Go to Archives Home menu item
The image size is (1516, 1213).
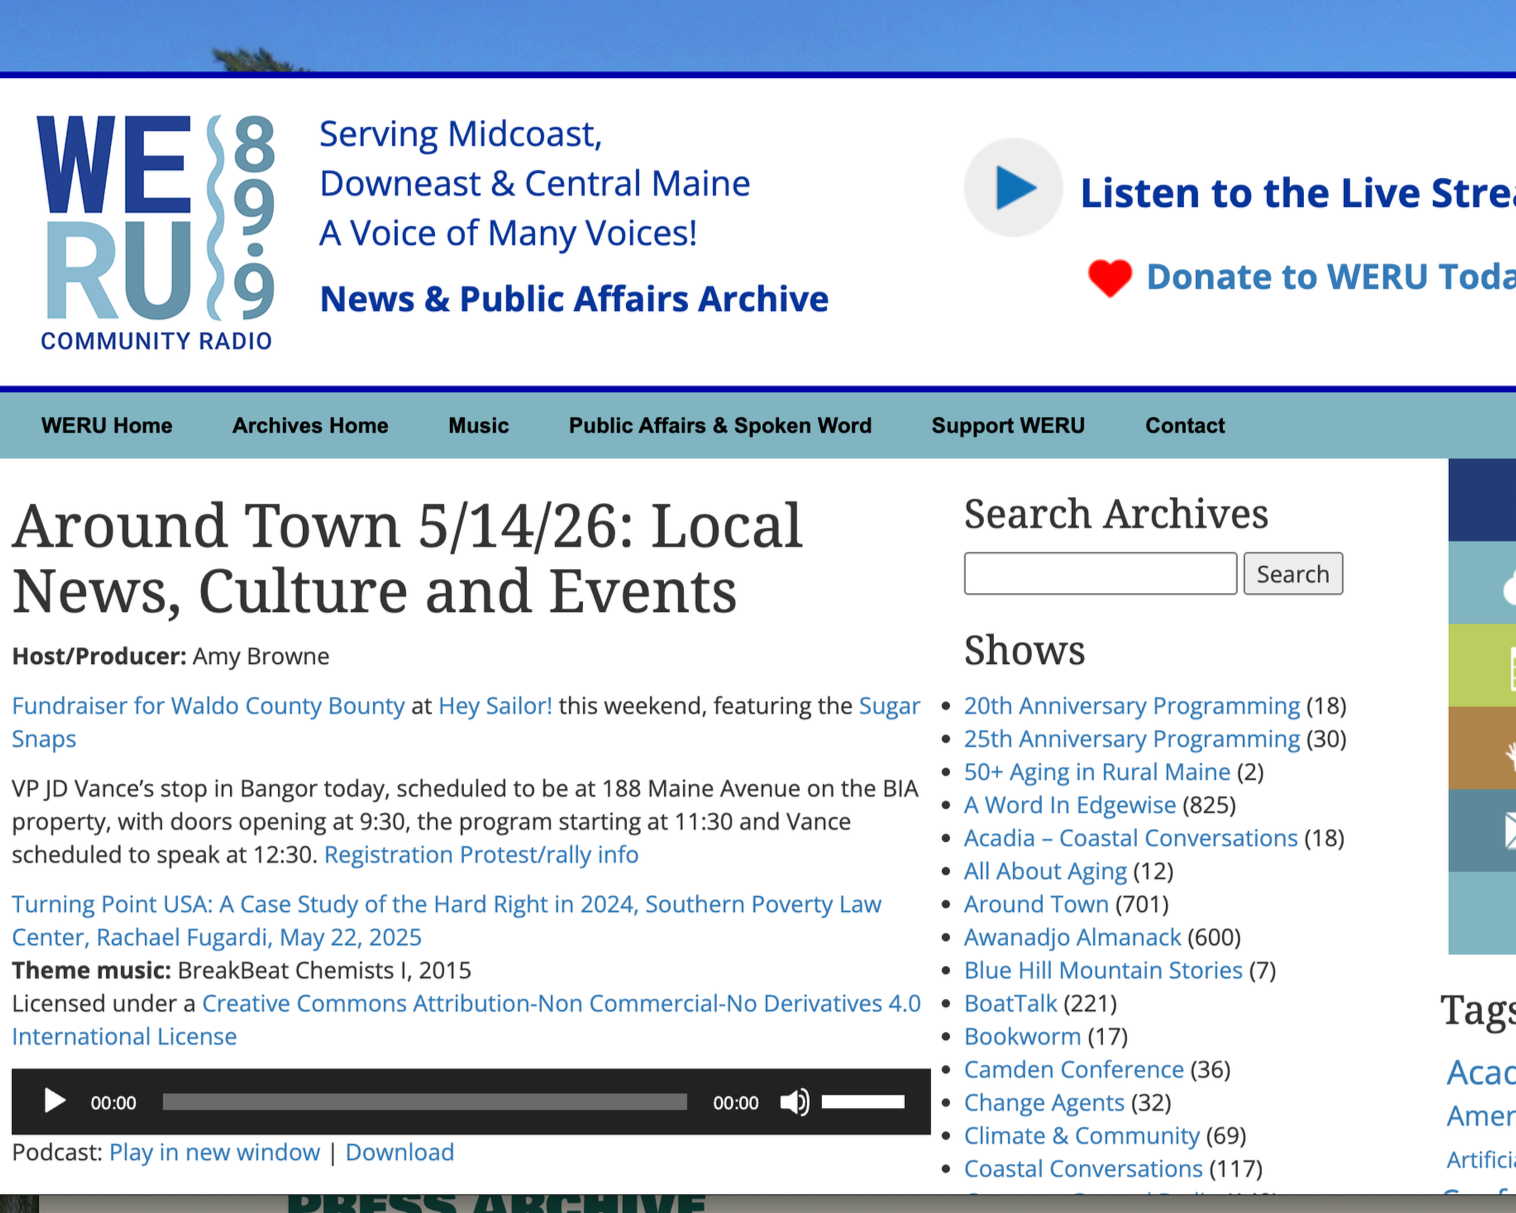[x=310, y=426]
